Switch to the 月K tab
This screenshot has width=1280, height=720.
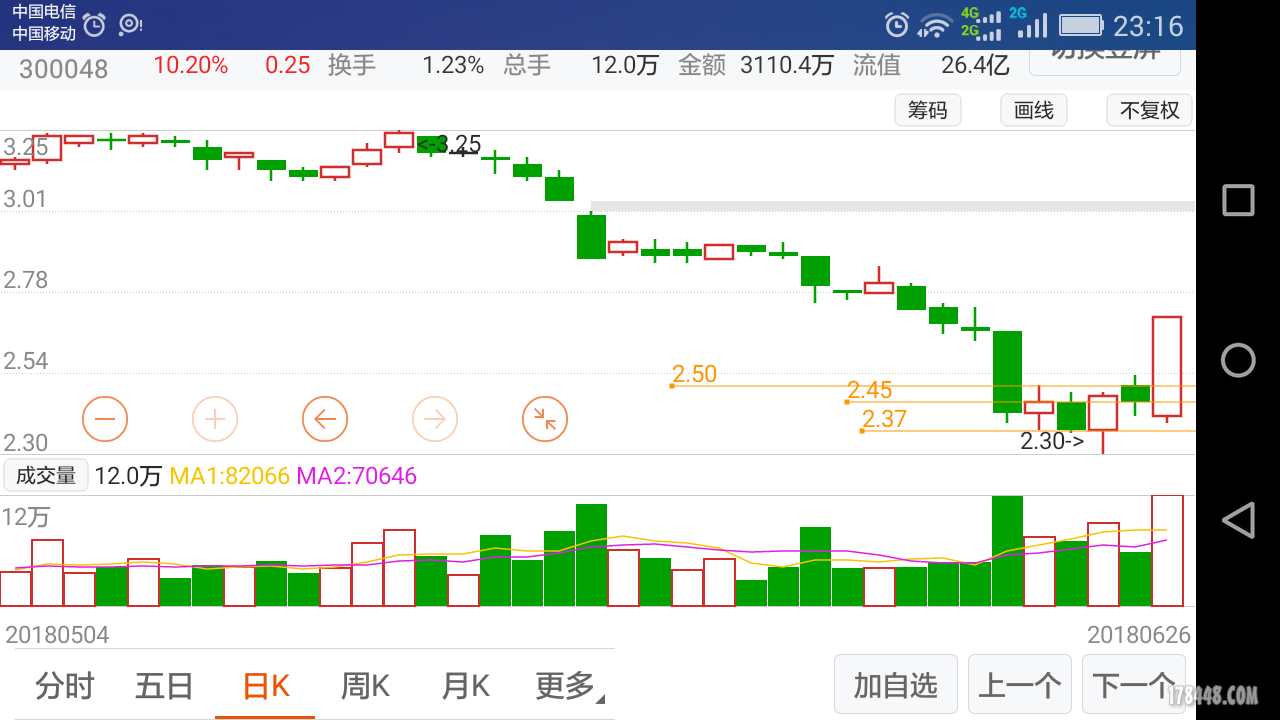tap(466, 686)
